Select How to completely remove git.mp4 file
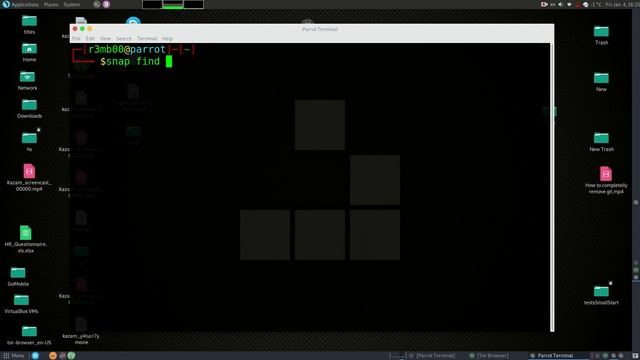Image resolution: width=640 pixels, height=360 pixels. (x=606, y=180)
